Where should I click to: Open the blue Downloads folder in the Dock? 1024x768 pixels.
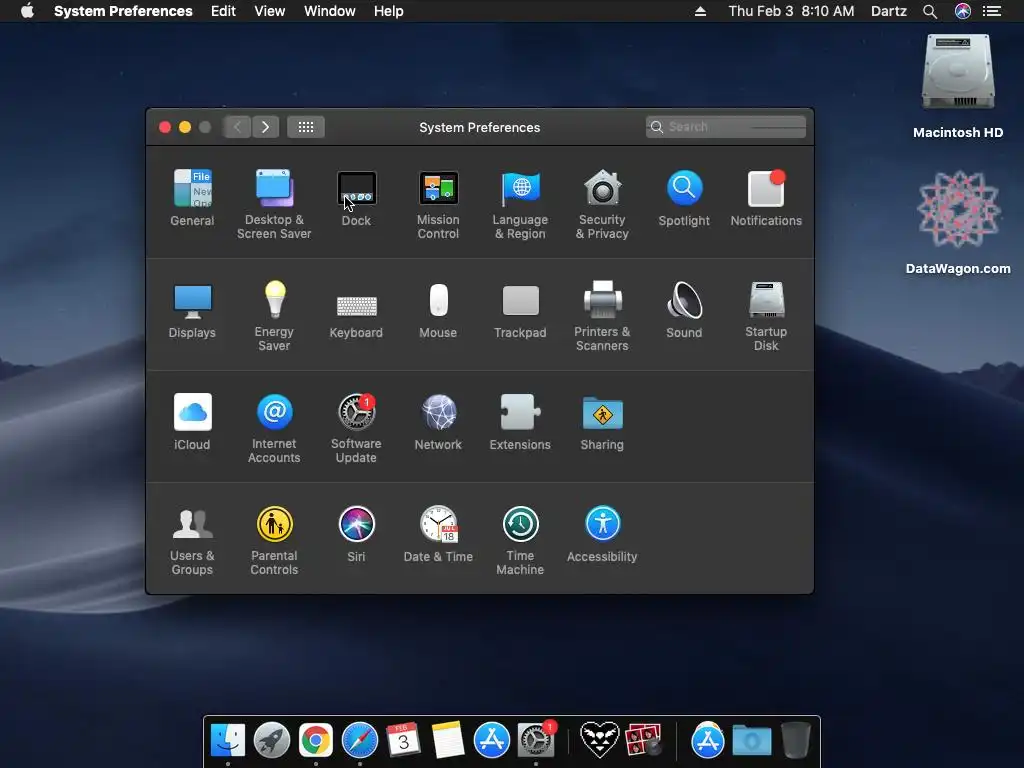(x=752, y=740)
